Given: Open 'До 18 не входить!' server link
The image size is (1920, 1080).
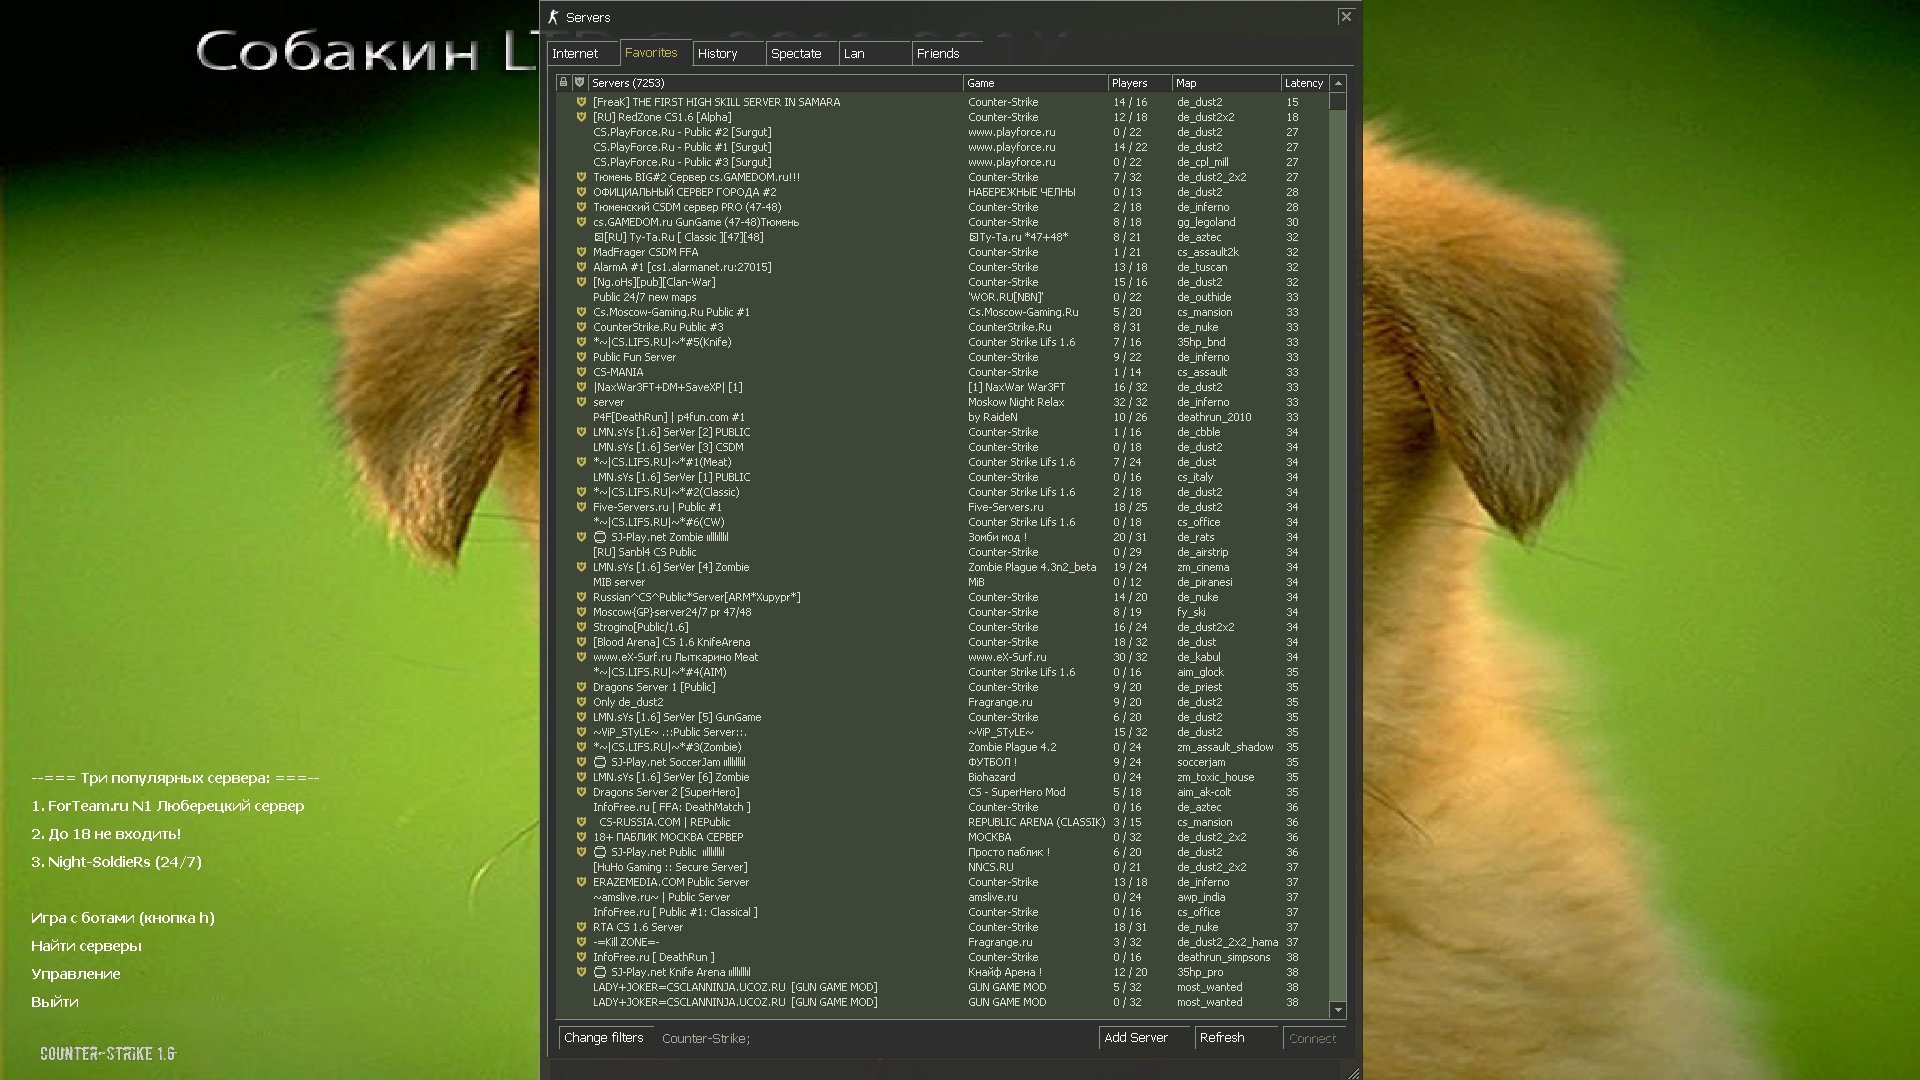Looking at the screenshot, I should 106,834.
